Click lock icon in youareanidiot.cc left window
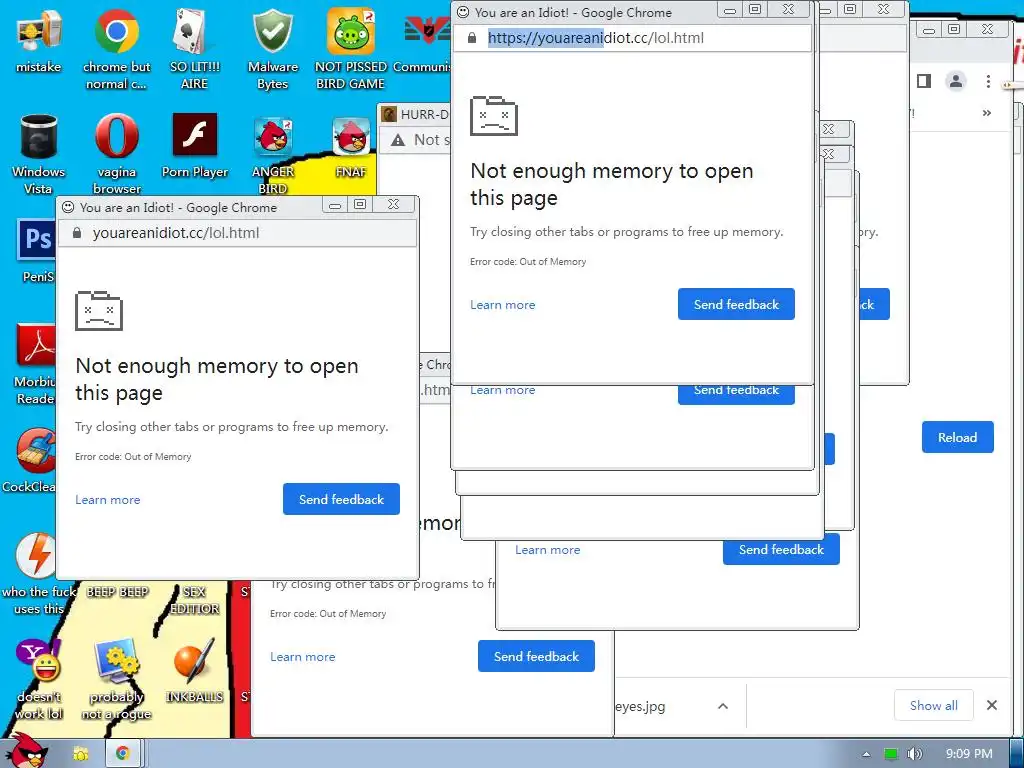This screenshot has width=1024, height=768. (x=77, y=233)
